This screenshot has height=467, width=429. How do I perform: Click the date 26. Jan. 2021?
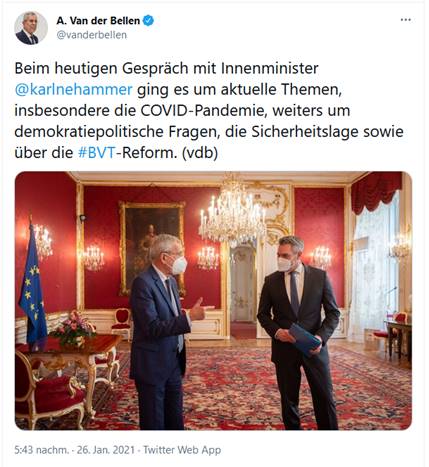[106, 450]
